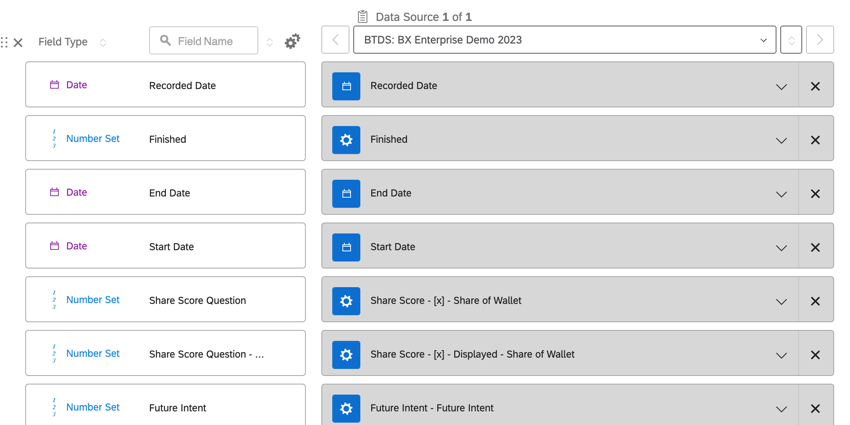Go to the next data source
This screenshot has width=850, height=425.
point(819,40)
